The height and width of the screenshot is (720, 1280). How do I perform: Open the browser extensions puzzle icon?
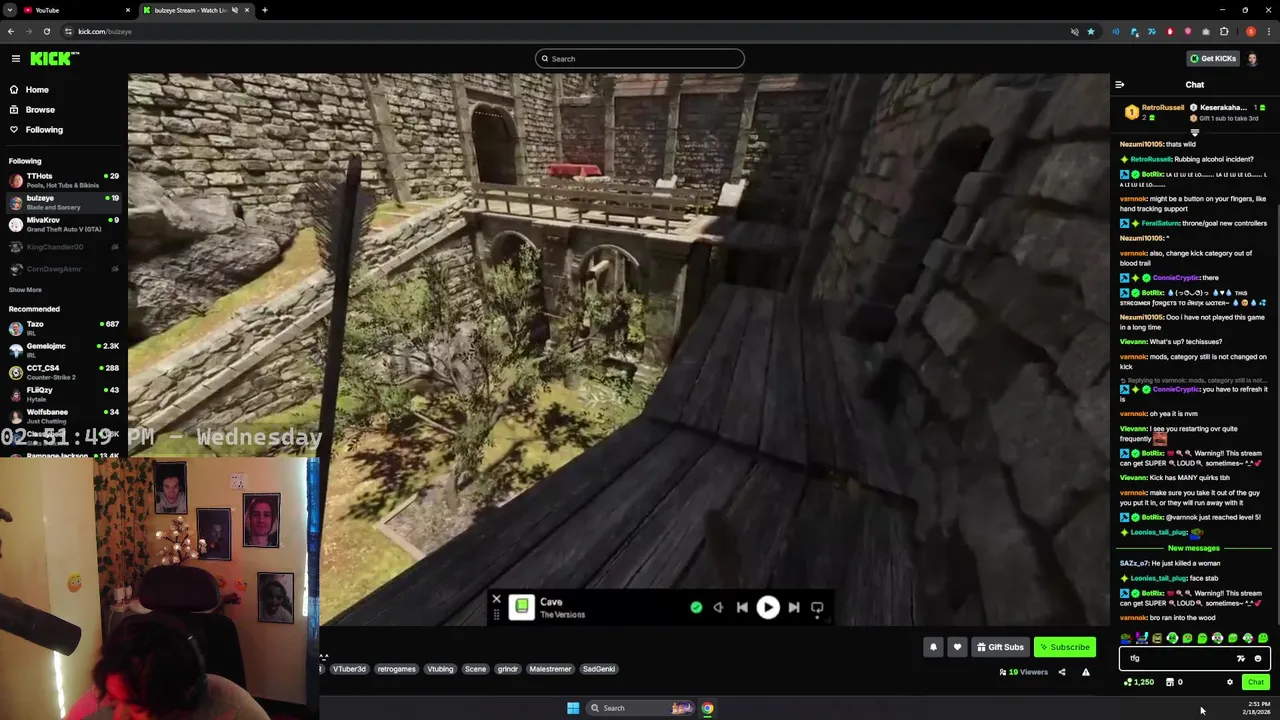[x=1224, y=32]
